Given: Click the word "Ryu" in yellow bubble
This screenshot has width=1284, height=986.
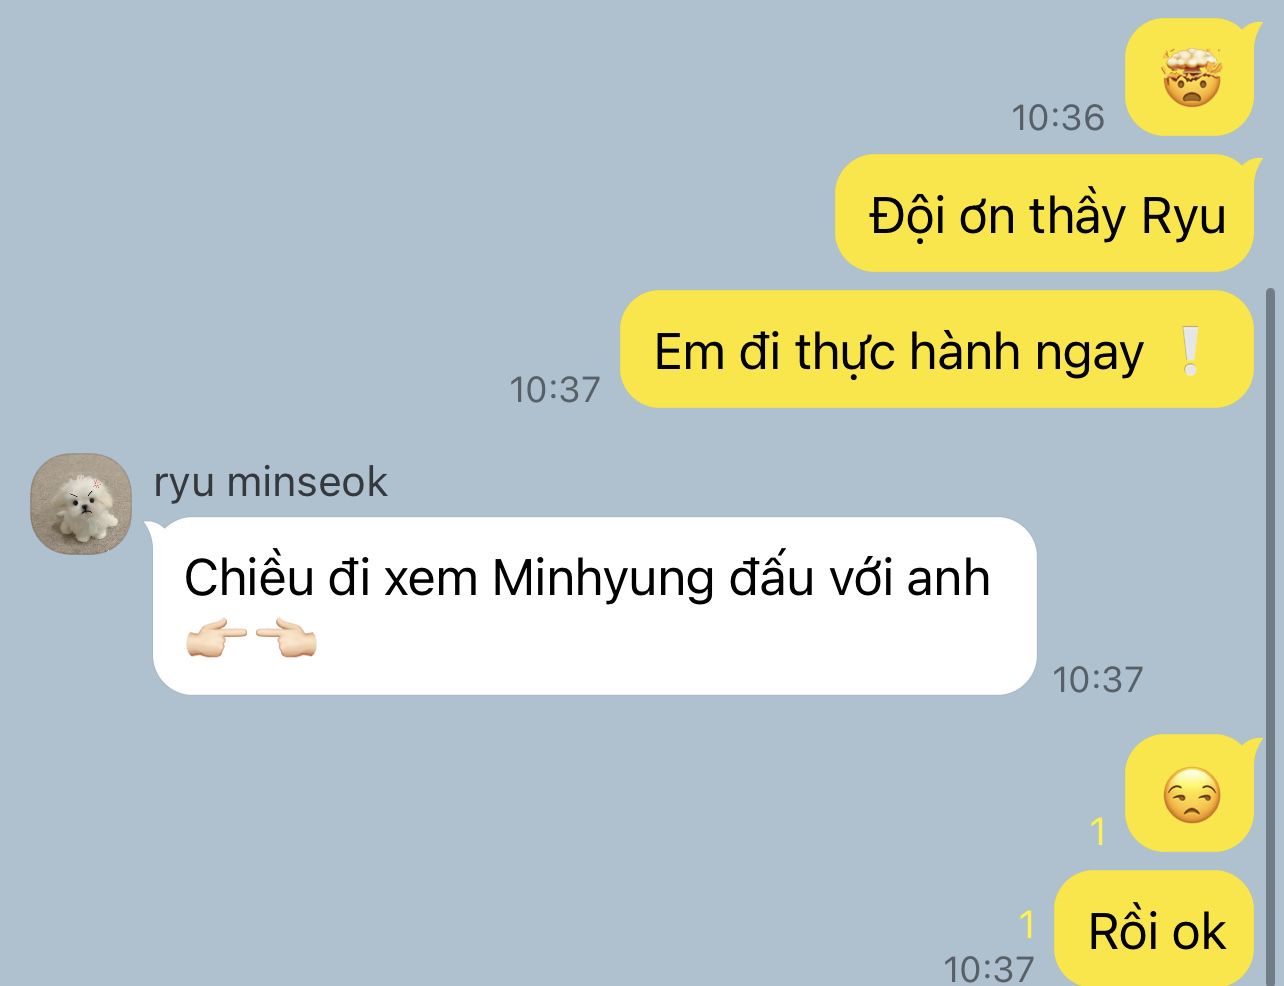Looking at the screenshot, I should click(x=1183, y=217).
